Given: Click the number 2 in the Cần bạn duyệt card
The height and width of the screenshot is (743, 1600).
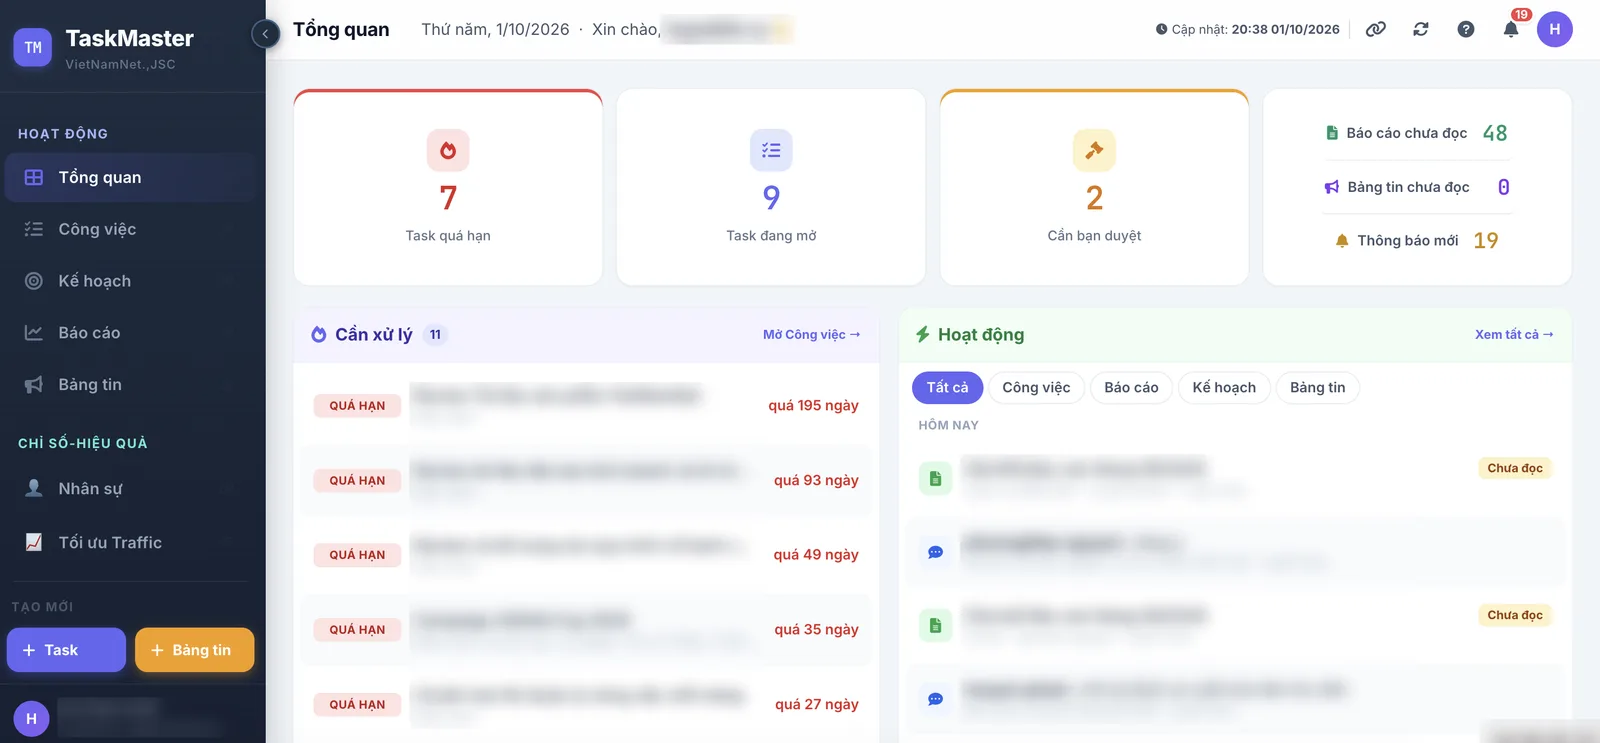Looking at the screenshot, I should 1094,198.
